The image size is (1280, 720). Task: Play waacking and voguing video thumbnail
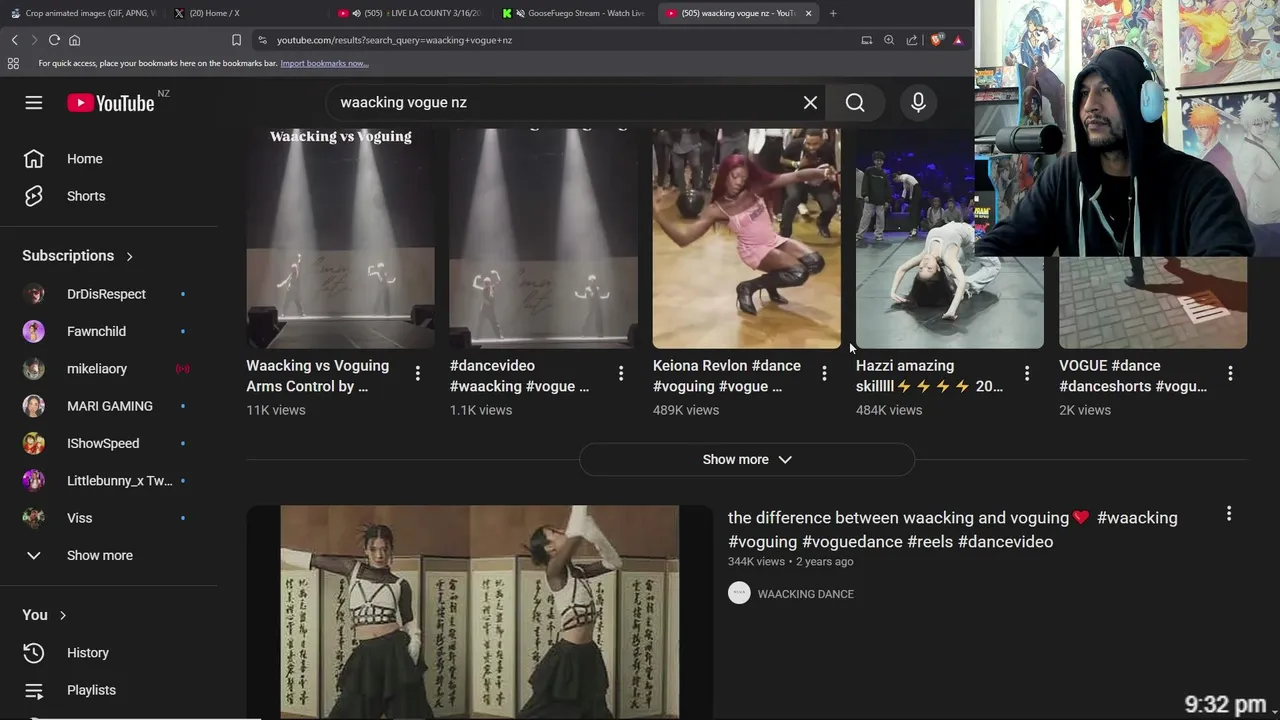[x=480, y=612]
